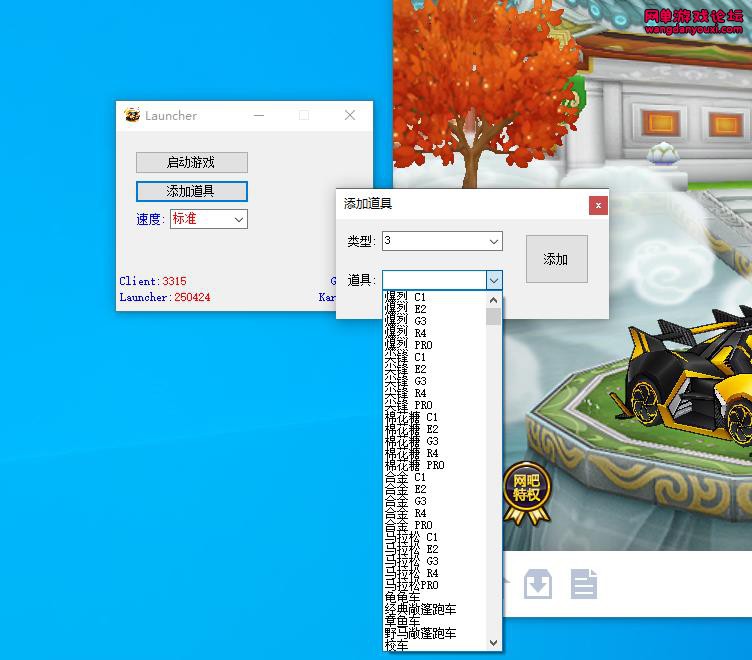752x660 pixels.
Task: Select 棉花糖 G3 from the list
Action: [435, 441]
